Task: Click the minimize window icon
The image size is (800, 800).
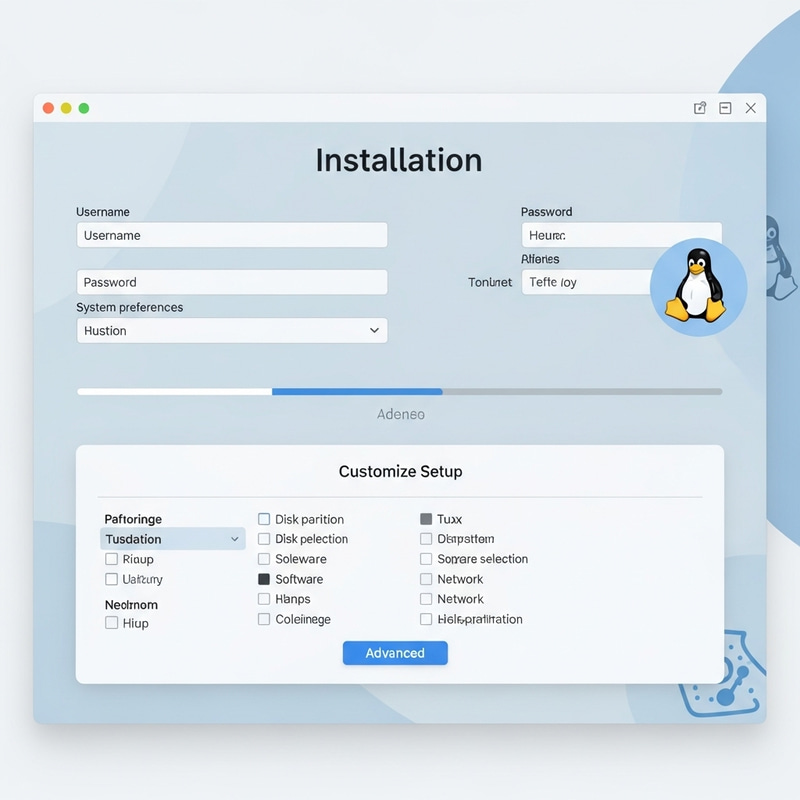Action: tap(724, 107)
